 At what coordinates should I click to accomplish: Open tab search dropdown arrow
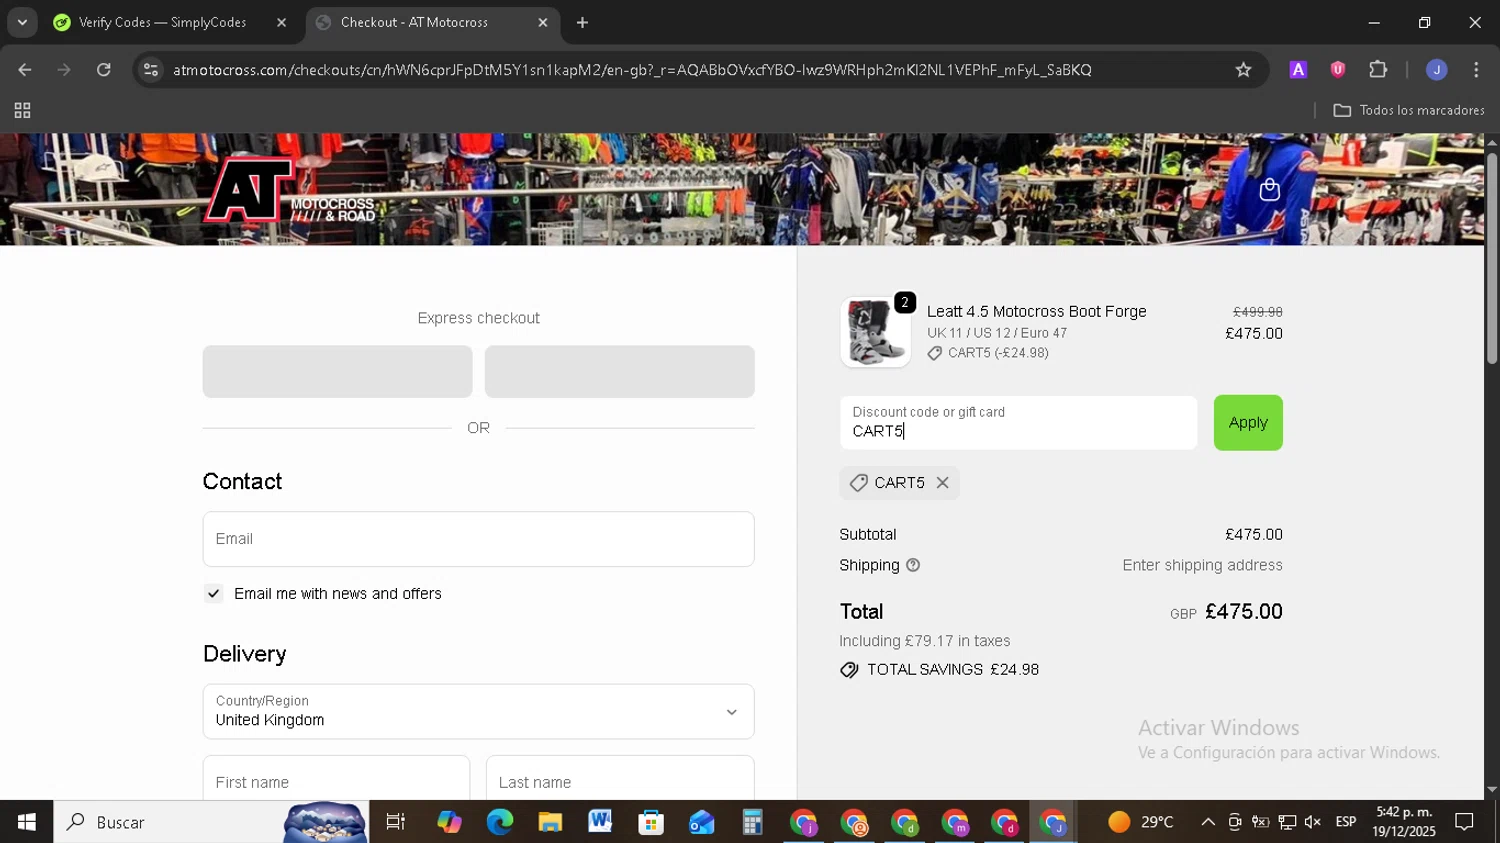[22, 22]
